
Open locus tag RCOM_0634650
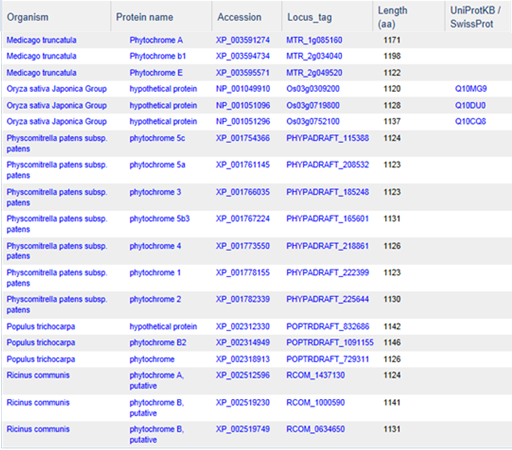pyautogui.click(x=315, y=429)
